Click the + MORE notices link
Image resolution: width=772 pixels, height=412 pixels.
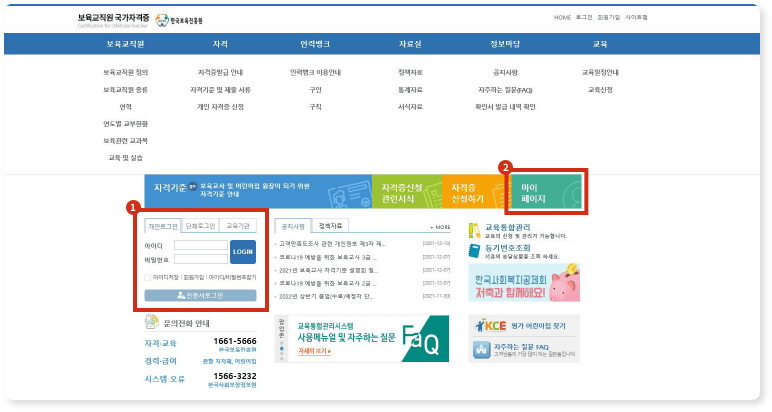click(441, 227)
